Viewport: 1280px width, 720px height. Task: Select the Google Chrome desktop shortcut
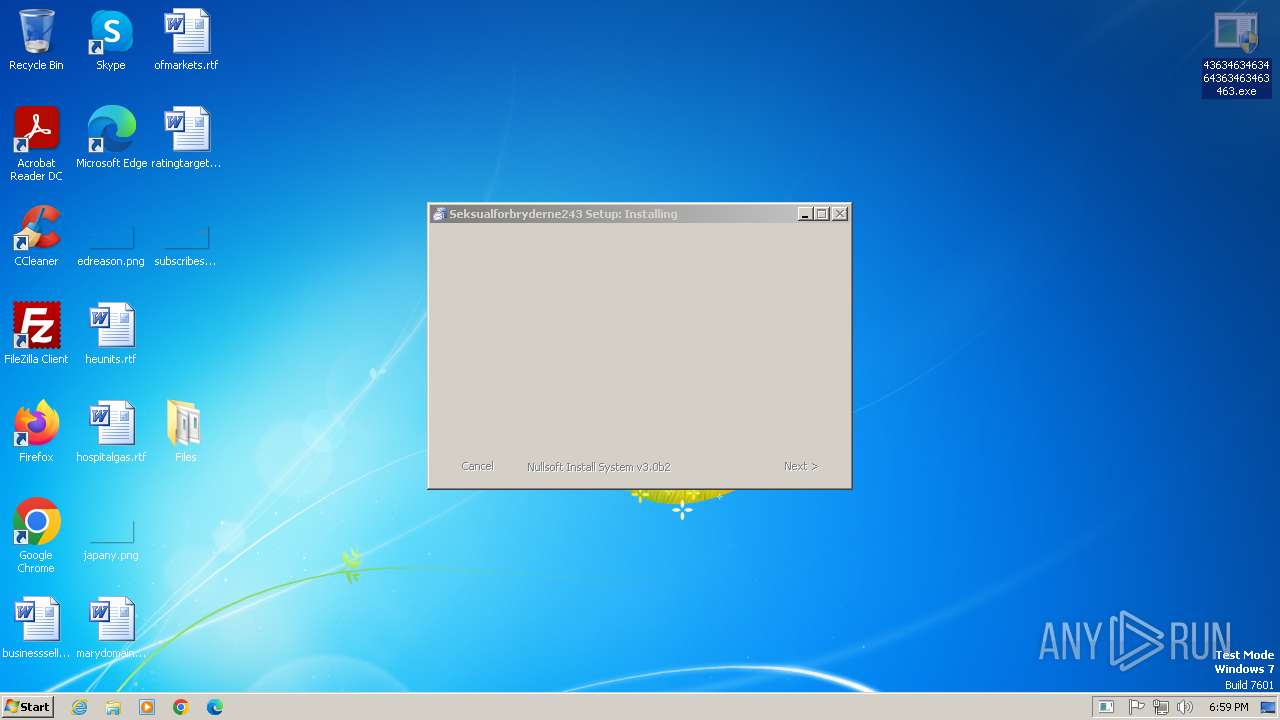(x=36, y=536)
